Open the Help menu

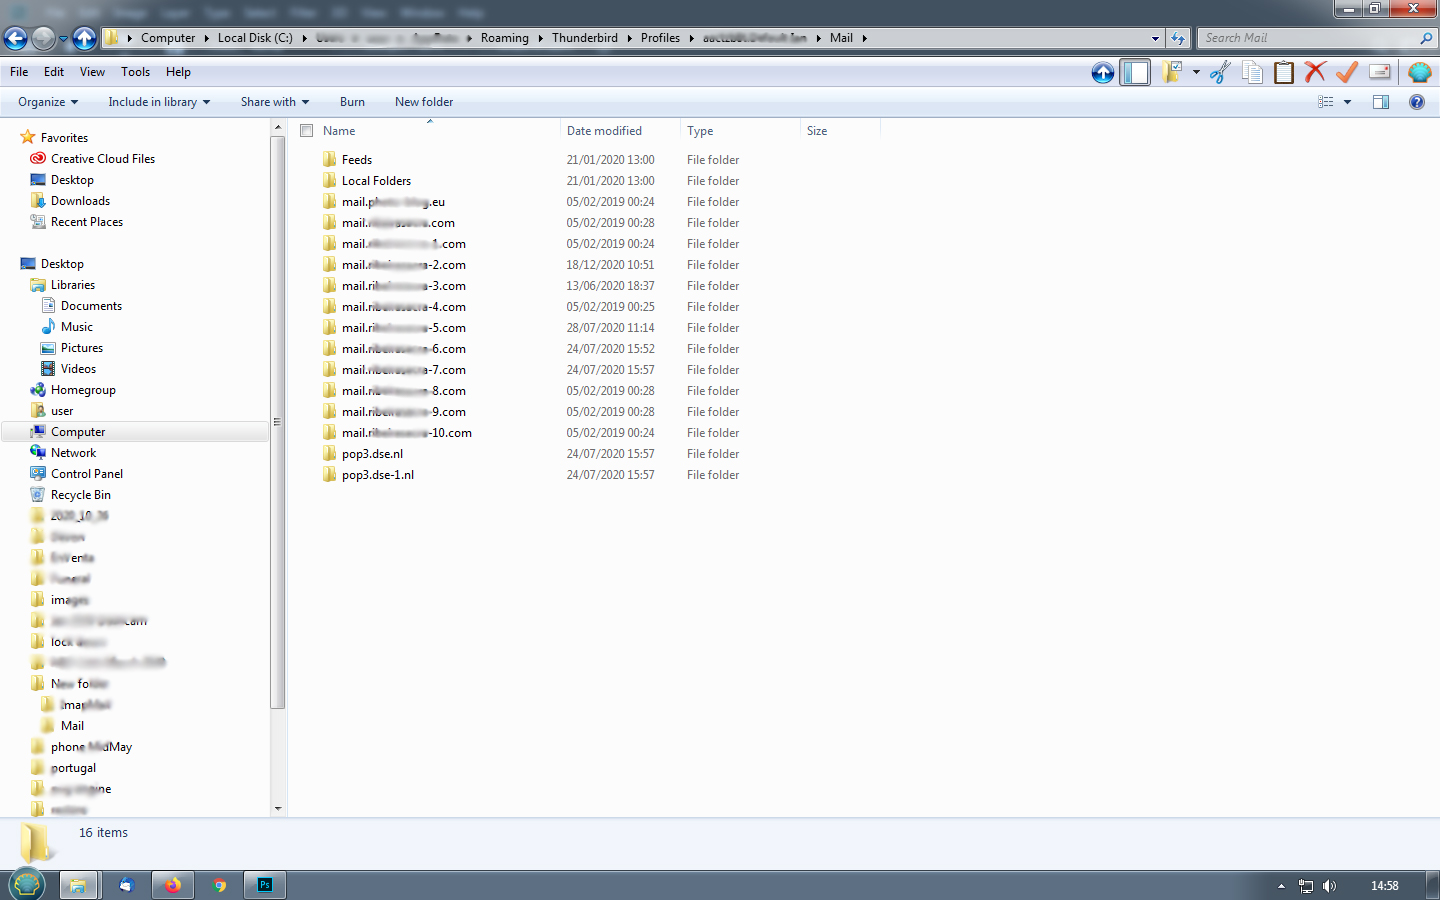pyautogui.click(x=178, y=72)
